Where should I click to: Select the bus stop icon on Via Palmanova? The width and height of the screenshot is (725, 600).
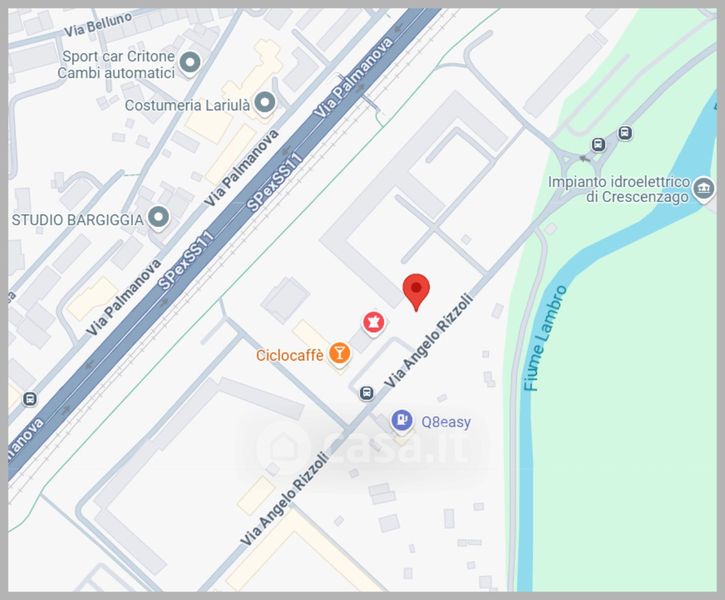point(30,398)
